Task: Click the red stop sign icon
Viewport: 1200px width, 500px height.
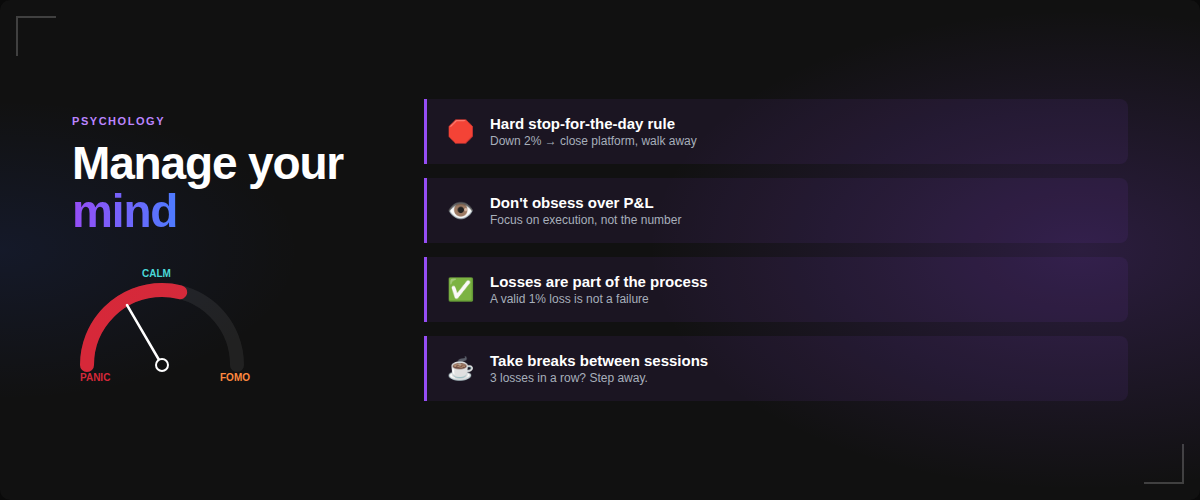Action: (460, 132)
